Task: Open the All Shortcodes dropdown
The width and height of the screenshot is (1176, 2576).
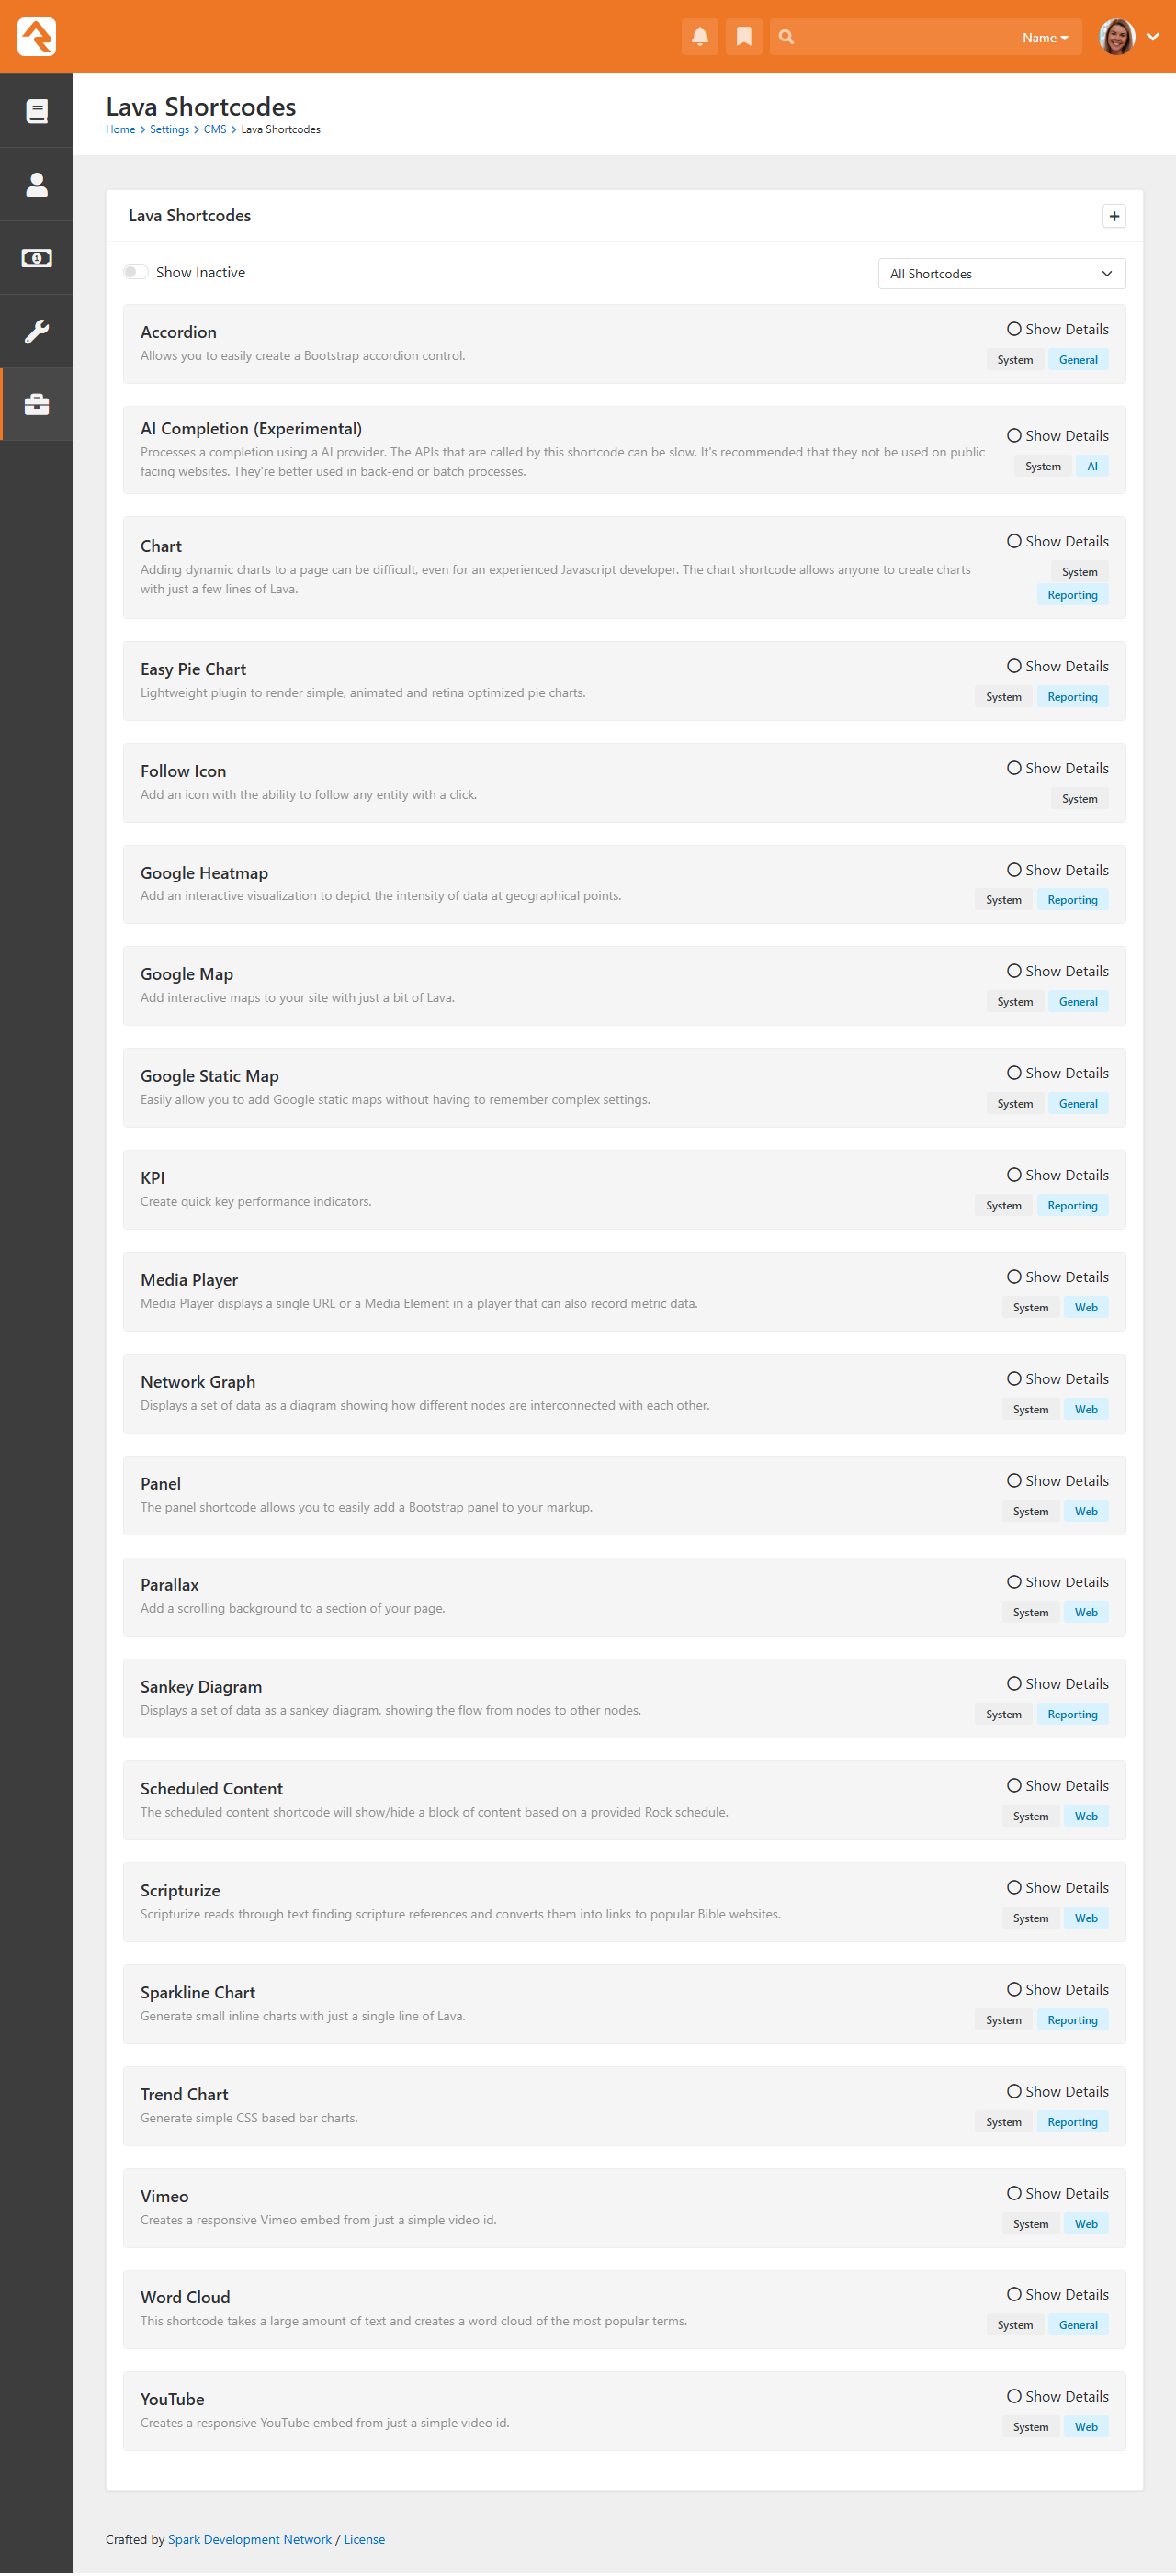Action: pyautogui.click(x=1001, y=274)
